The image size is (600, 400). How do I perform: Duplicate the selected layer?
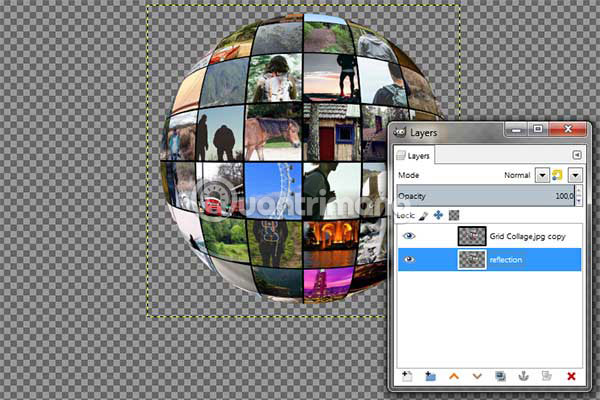[500, 376]
